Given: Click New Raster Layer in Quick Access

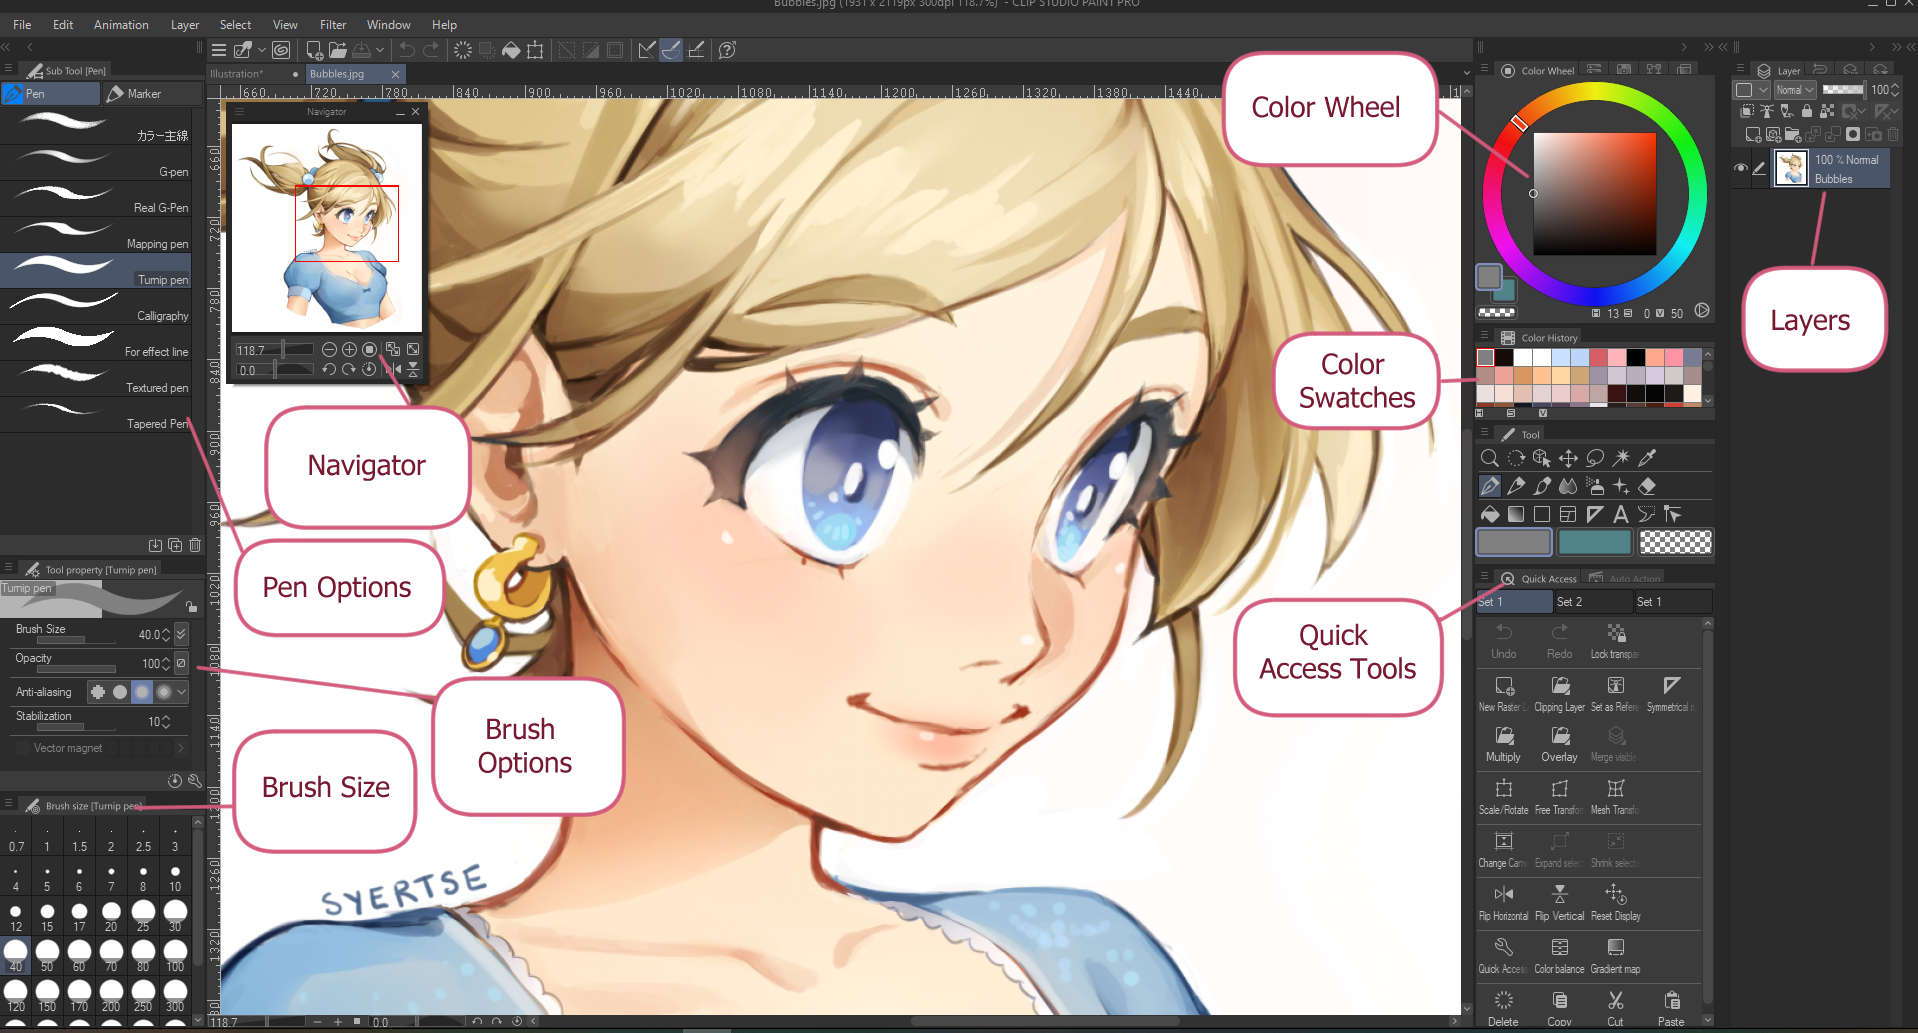Looking at the screenshot, I should pos(1503,693).
